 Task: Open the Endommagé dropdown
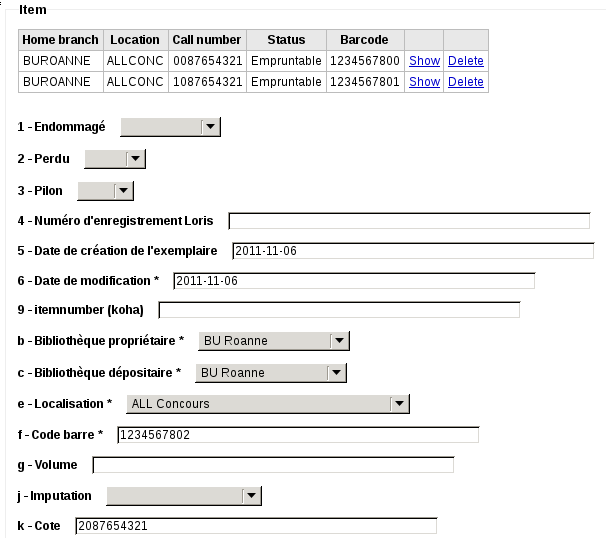tap(170, 126)
